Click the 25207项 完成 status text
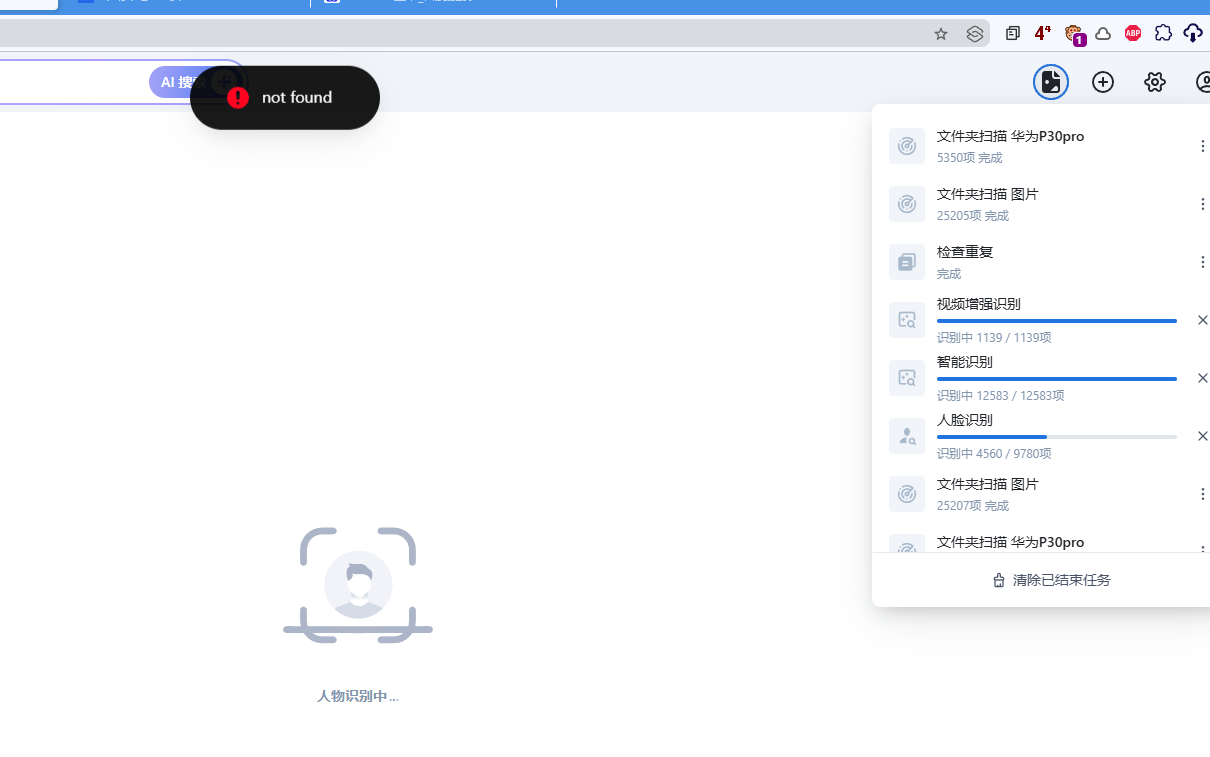The height and width of the screenshot is (757, 1210). coord(973,506)
